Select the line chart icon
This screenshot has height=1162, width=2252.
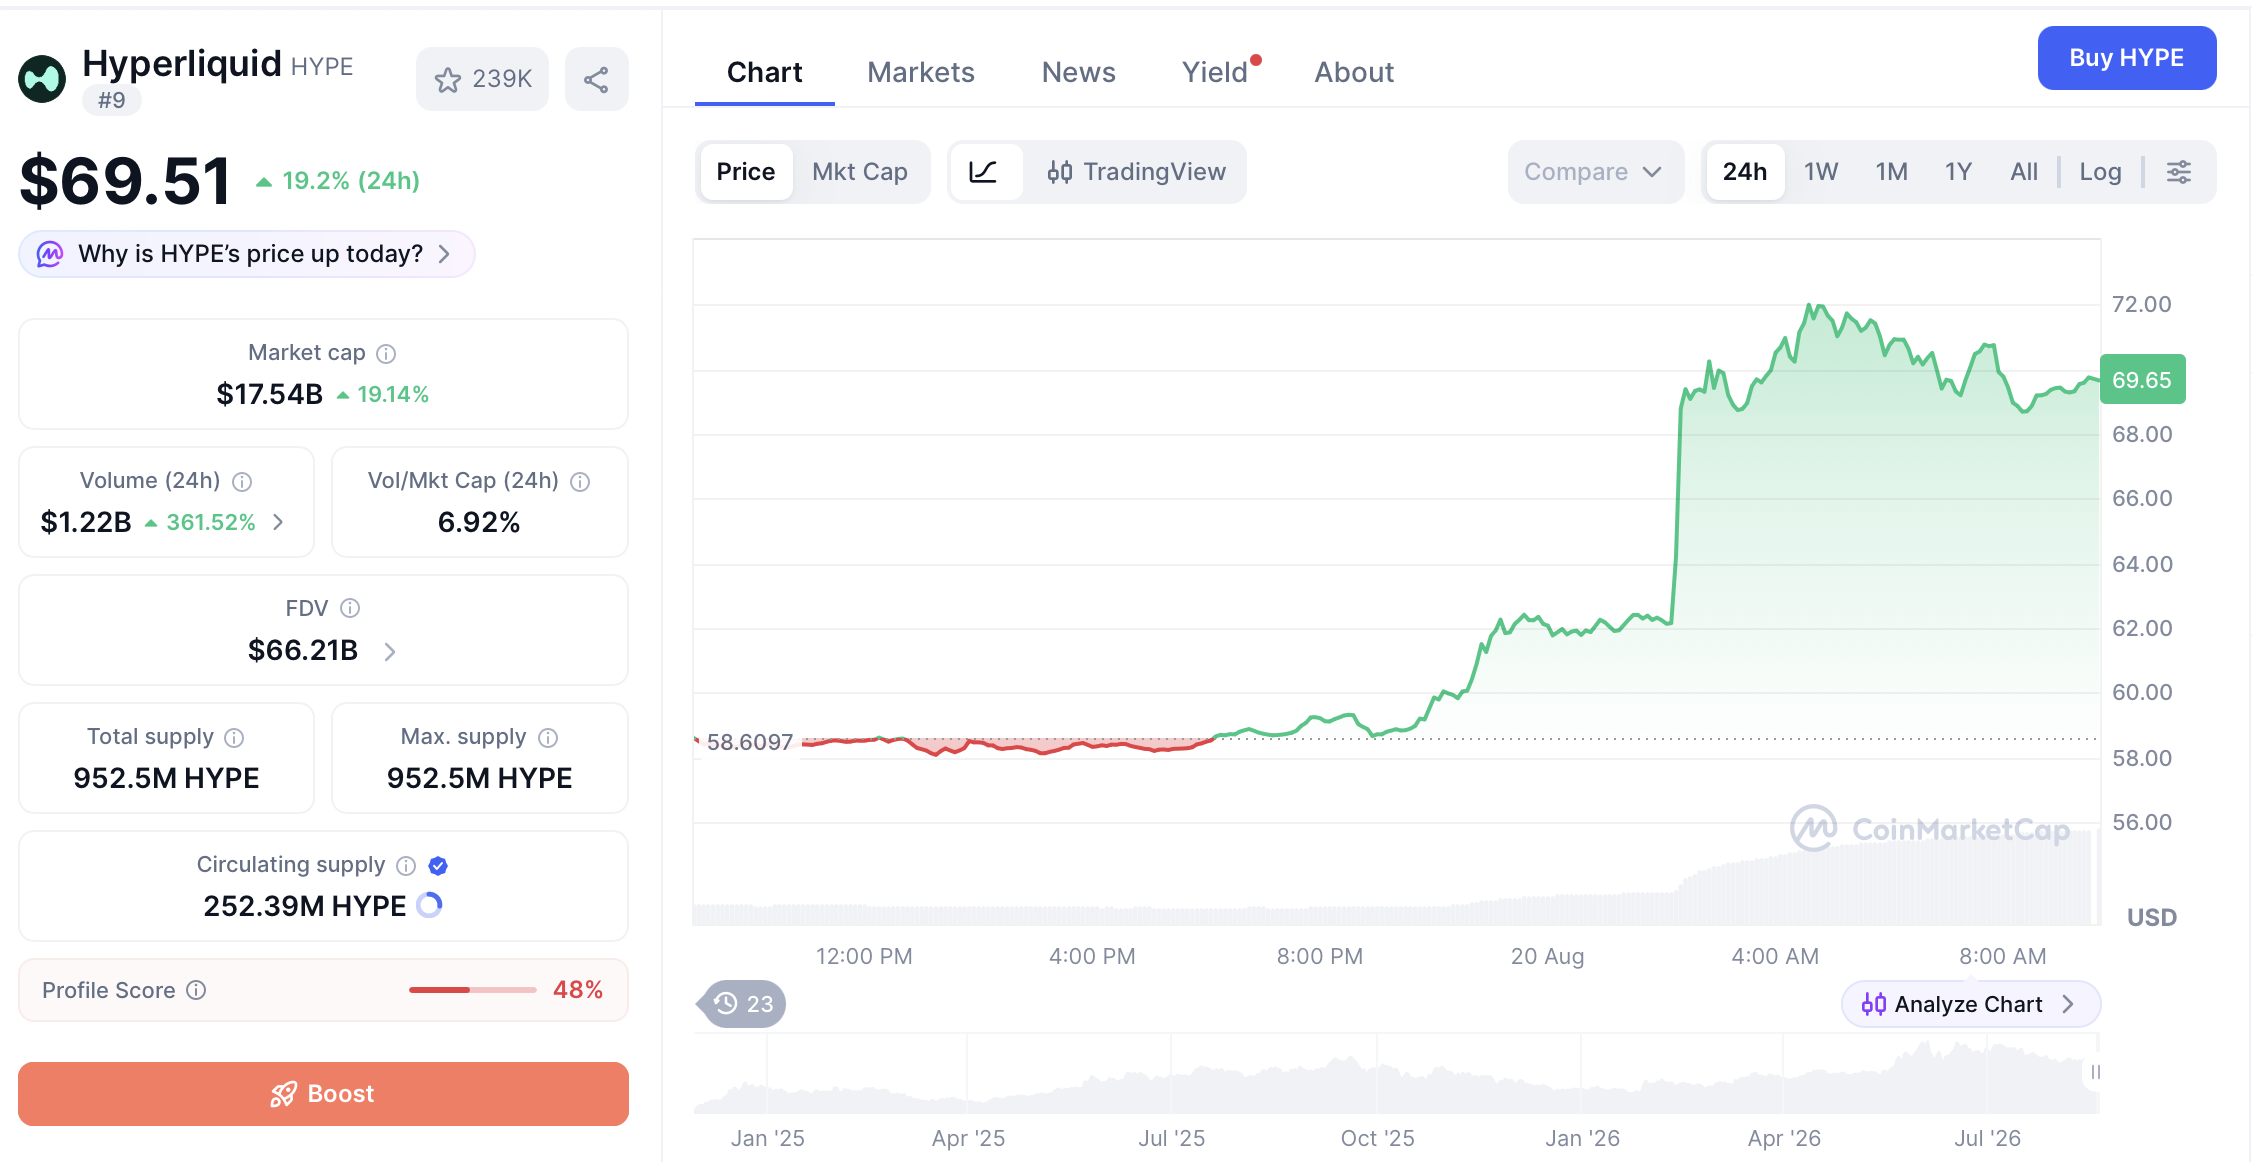pyautogui.click(x=984, y=172)
